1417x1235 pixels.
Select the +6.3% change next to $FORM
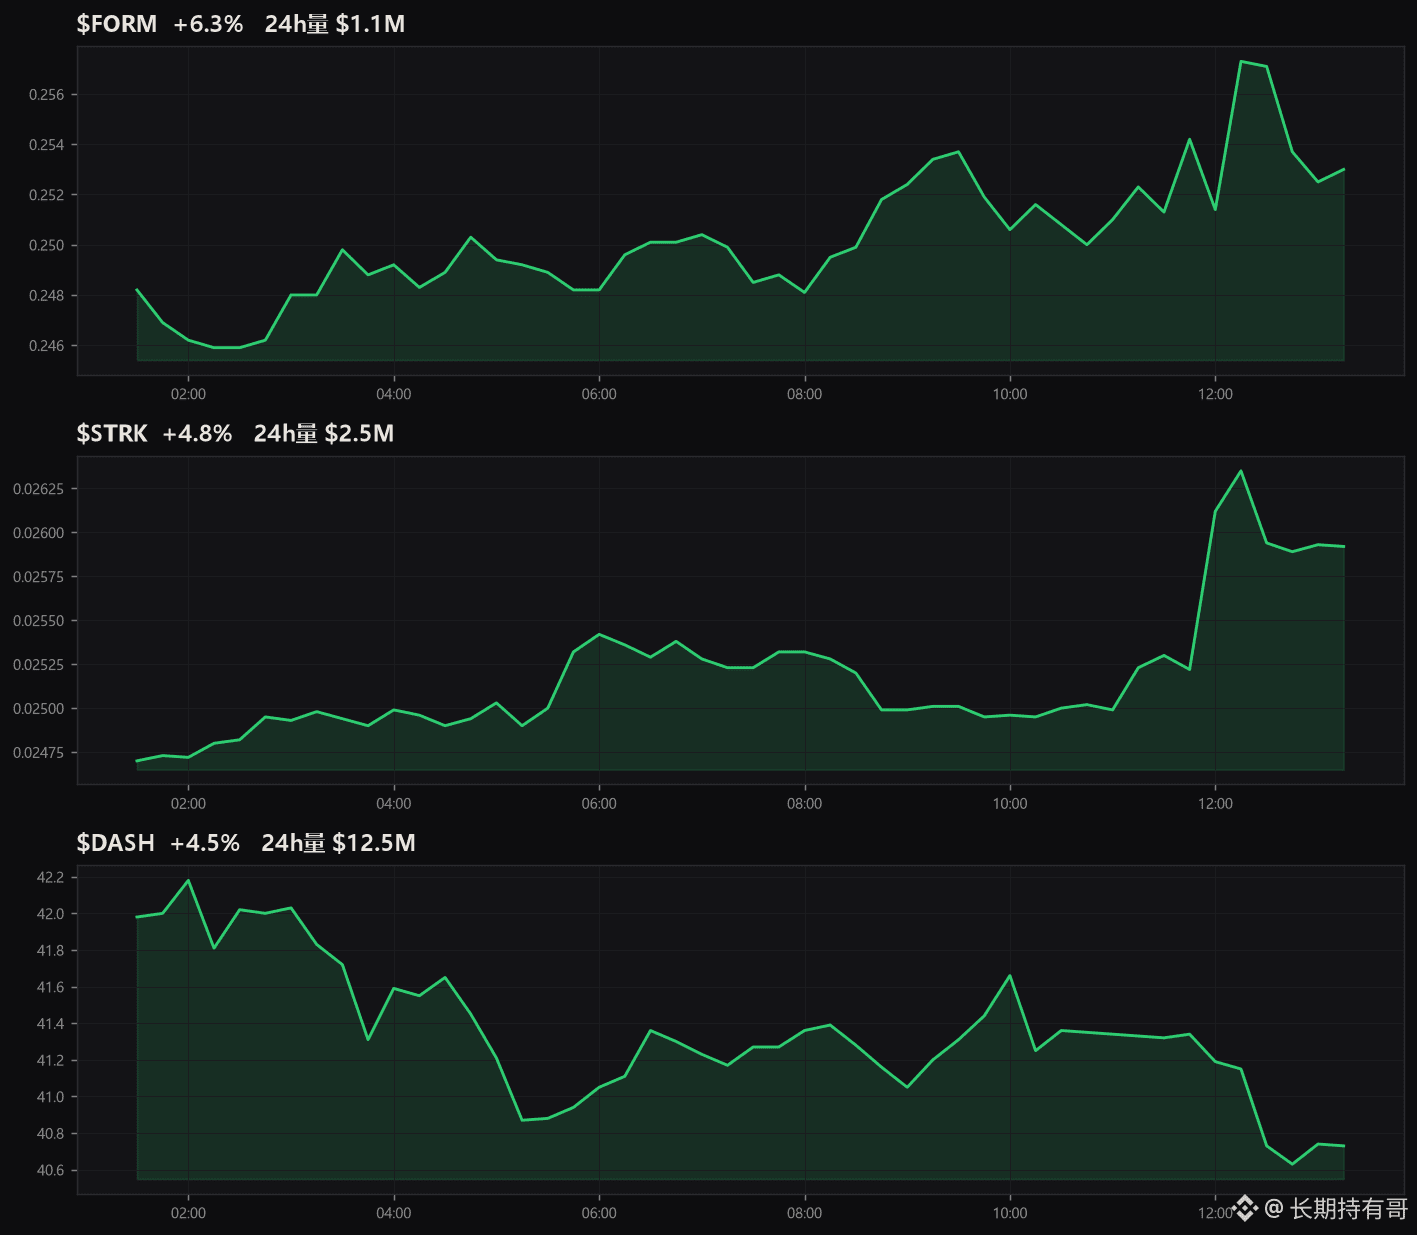(x=208, y=24)
